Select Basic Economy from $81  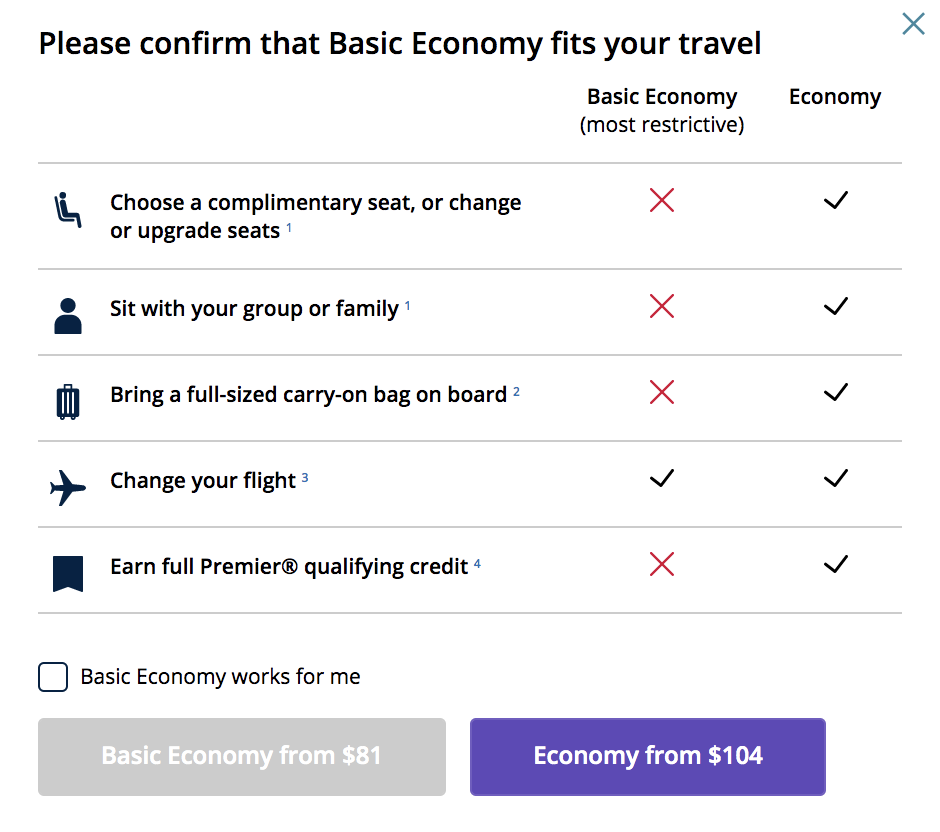coord(241,756)
